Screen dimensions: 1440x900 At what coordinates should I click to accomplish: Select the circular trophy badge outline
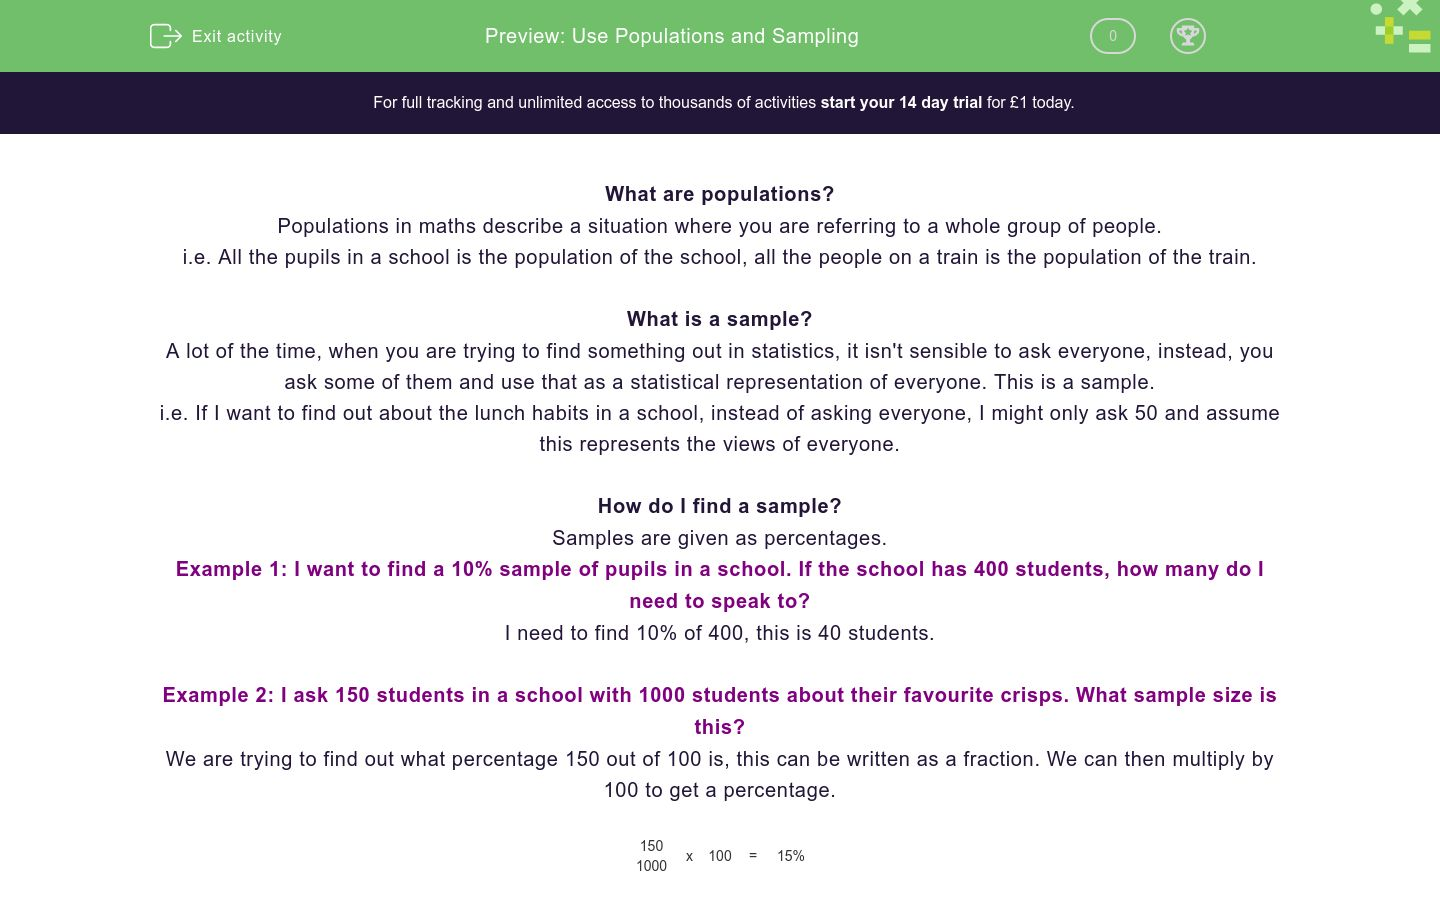pyautogui.click(x=1188, y=36)
